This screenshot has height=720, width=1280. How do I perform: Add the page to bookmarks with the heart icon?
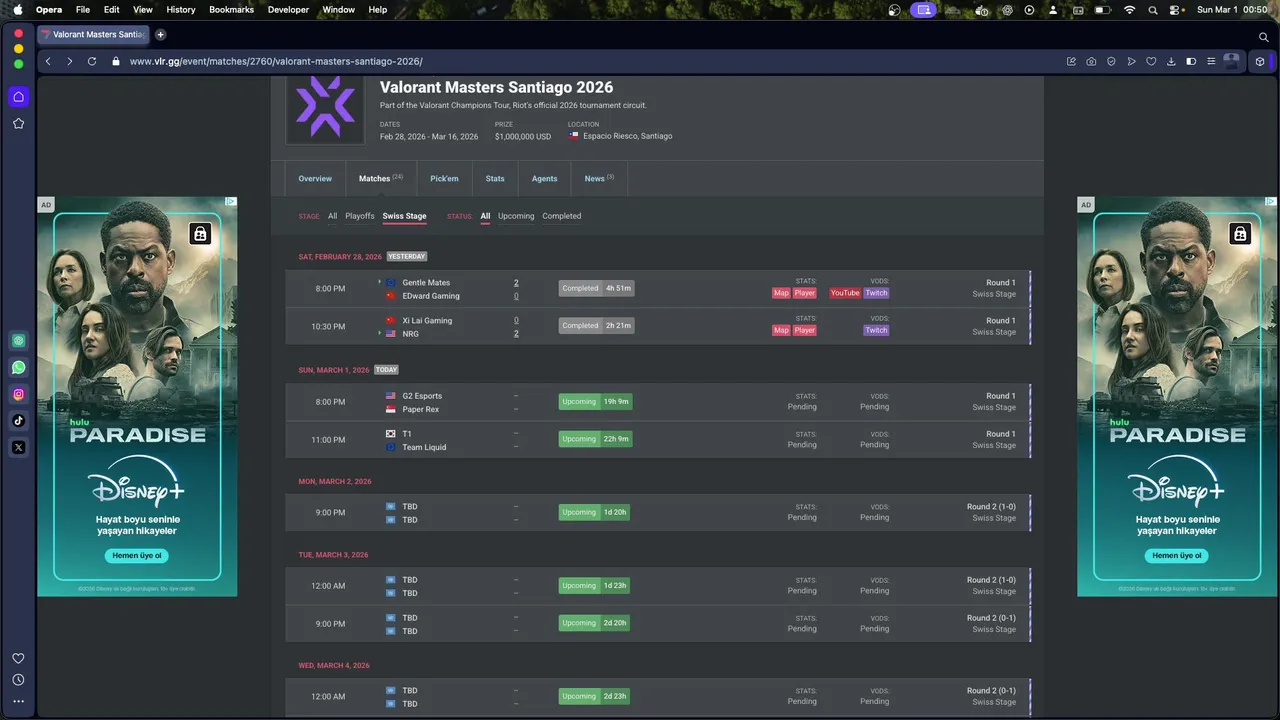point(1151,61)
